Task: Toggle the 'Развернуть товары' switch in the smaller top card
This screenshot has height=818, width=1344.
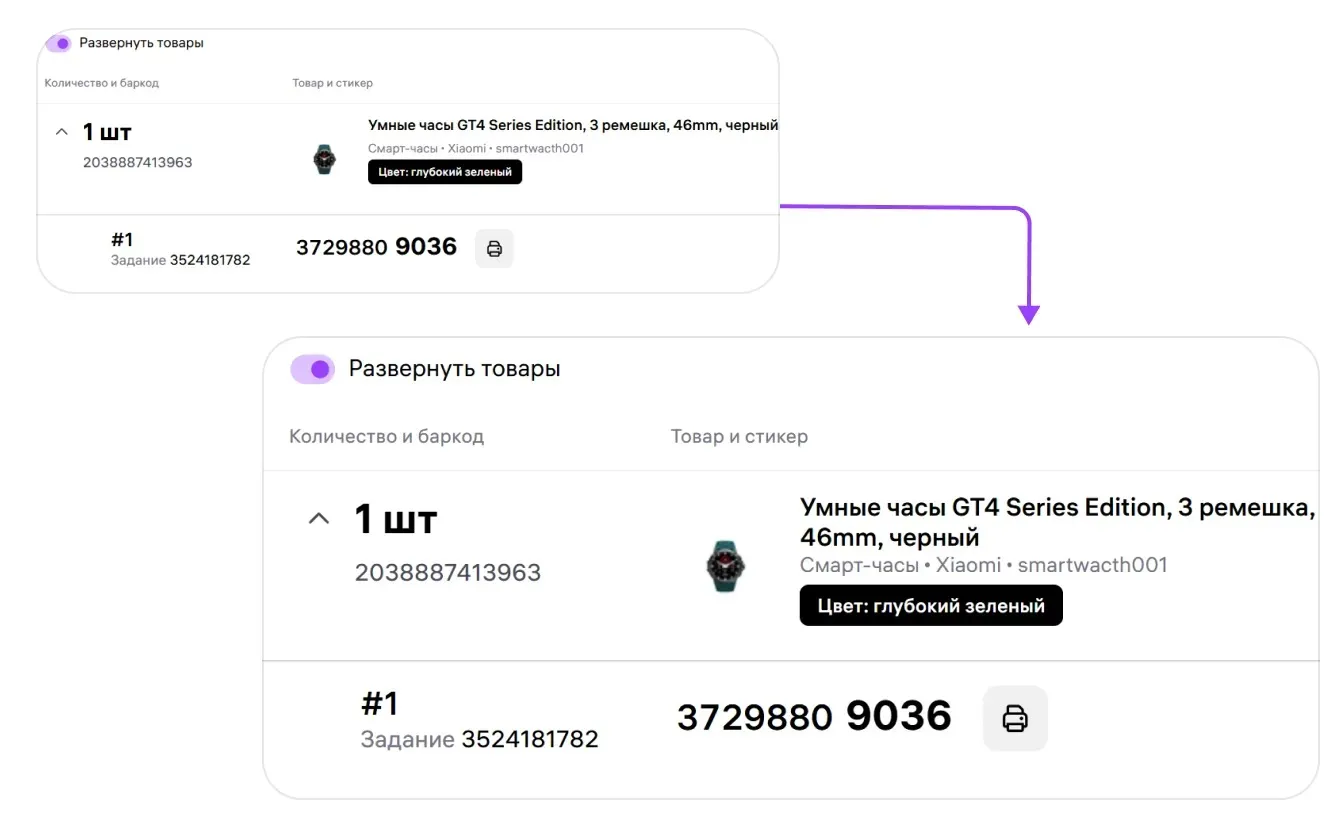Action: point(59,44)
